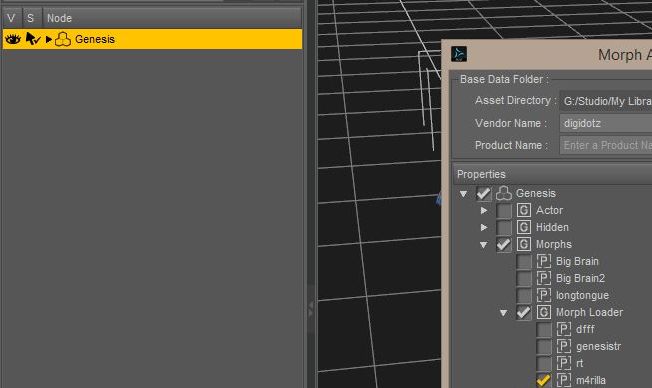Image resolution: width=652 pixels, height=388 pixels.
Task: Uncheck the Morphs group checkbox
Action: [504, 245]
